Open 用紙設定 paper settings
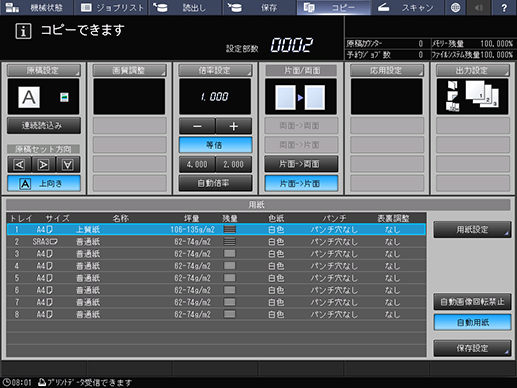Screen dimensions: 517x388 click(x=472, y=230)
